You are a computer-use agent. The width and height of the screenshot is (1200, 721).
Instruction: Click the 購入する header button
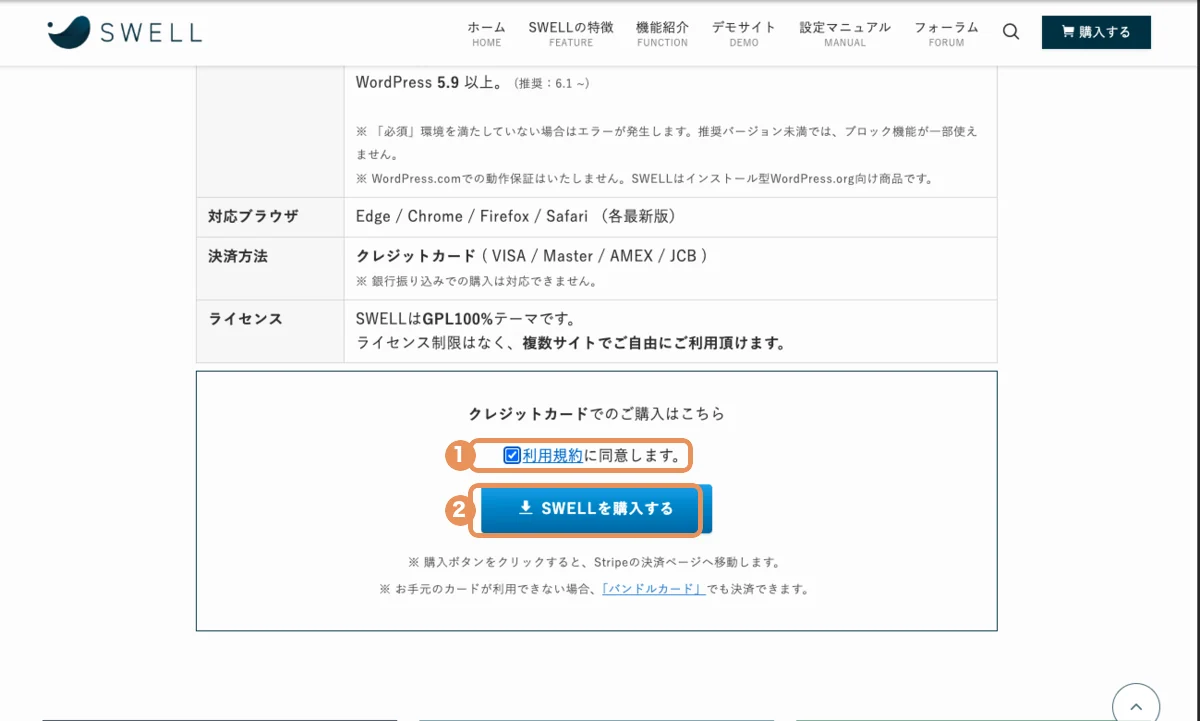pos(1096,32)
